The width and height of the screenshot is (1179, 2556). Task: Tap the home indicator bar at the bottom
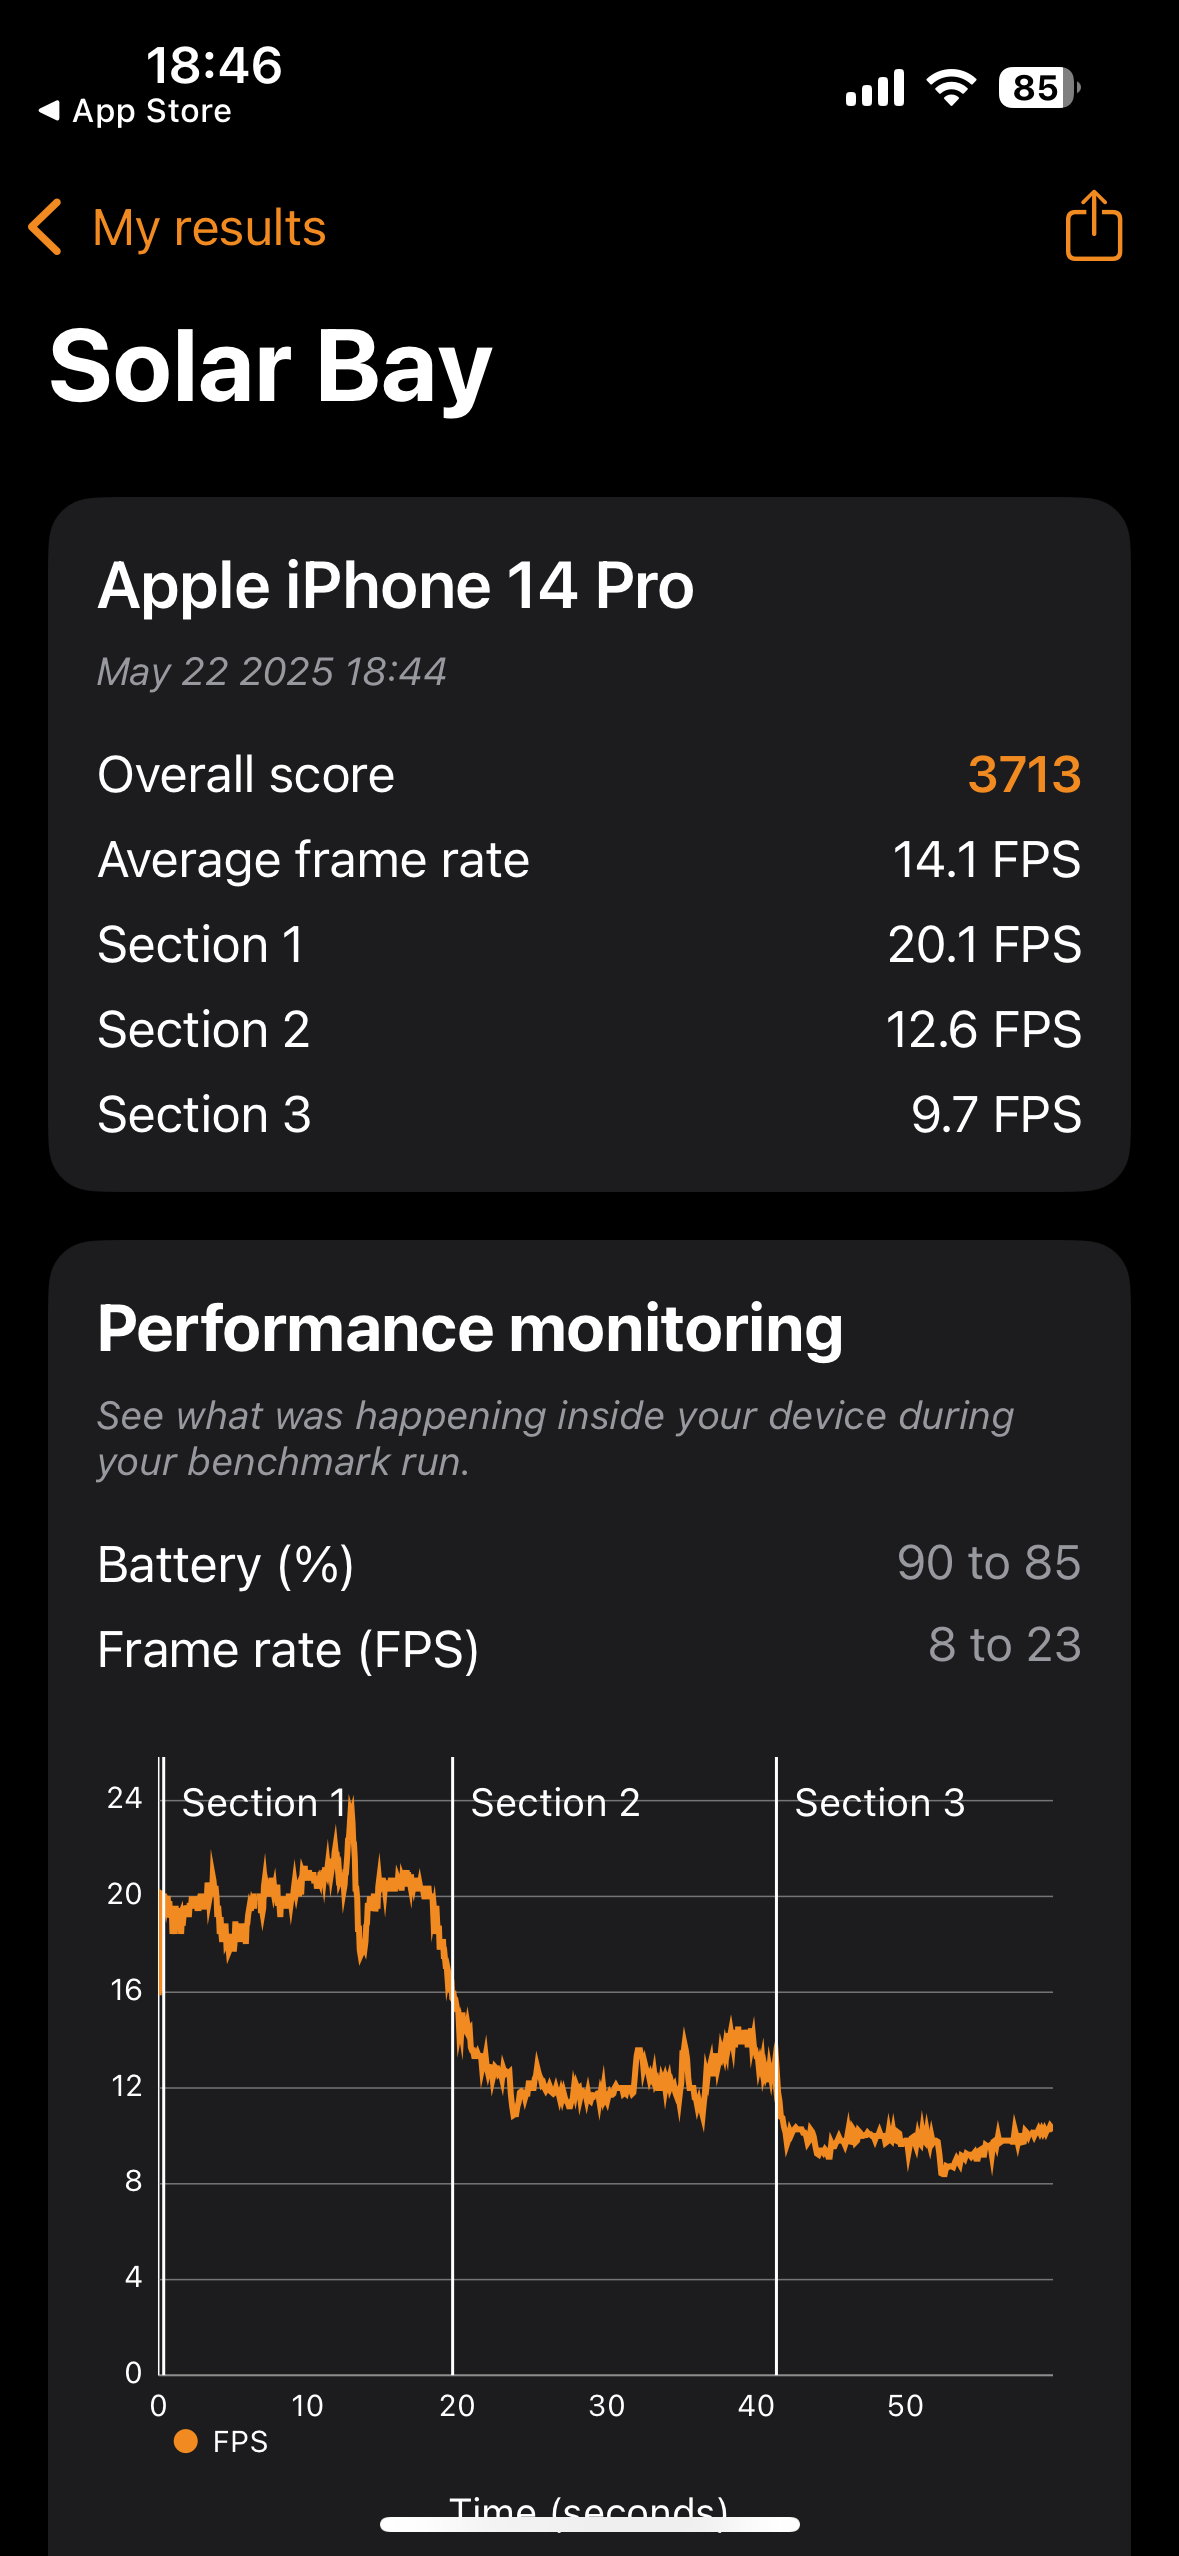589,2524
